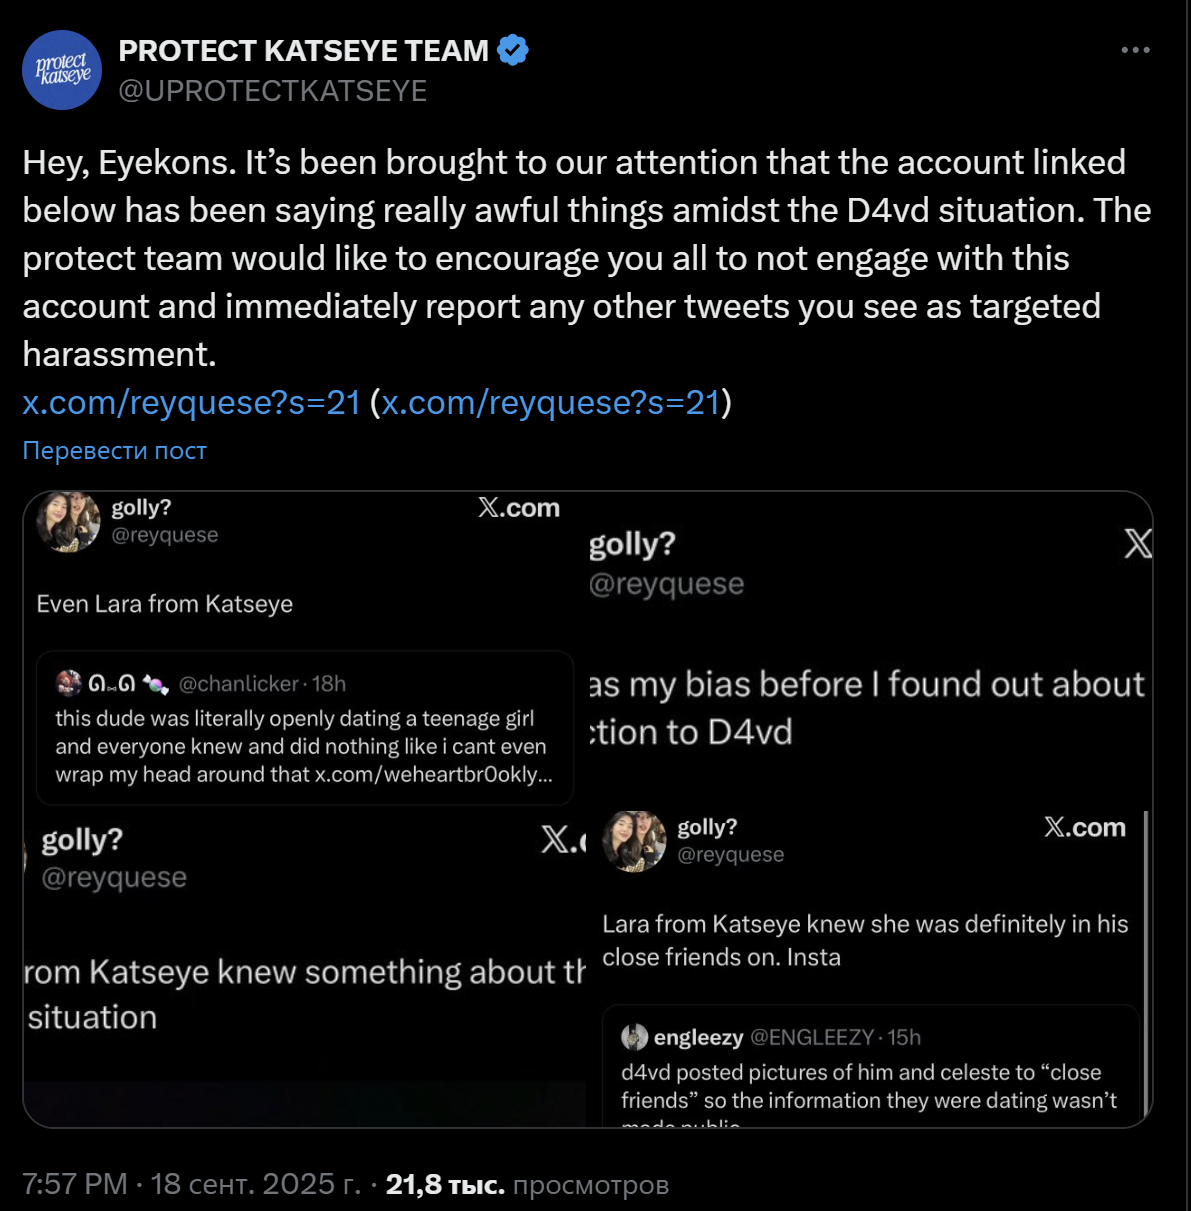This screenshot has height=1211, width=1191.
Task: Click the X.com logo in bottom-right screenshot
Action: tap(1084, 827)
